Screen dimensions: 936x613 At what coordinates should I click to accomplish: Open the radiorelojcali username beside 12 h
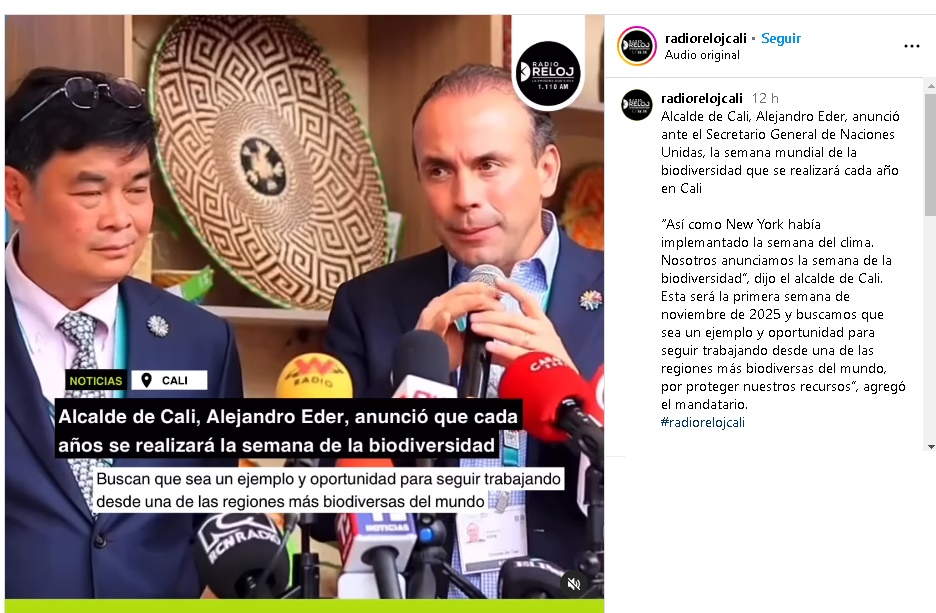(701, 98)
